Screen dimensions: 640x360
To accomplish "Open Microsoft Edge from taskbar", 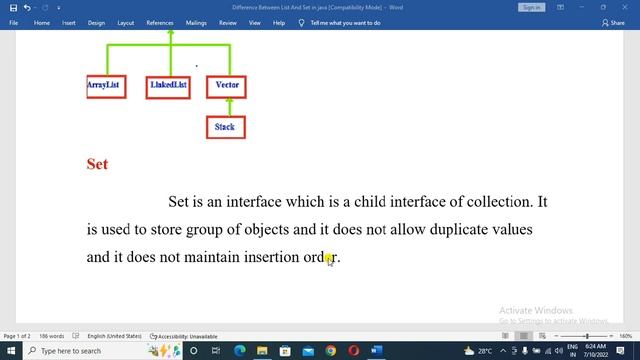I will click(x=240, y=351).
